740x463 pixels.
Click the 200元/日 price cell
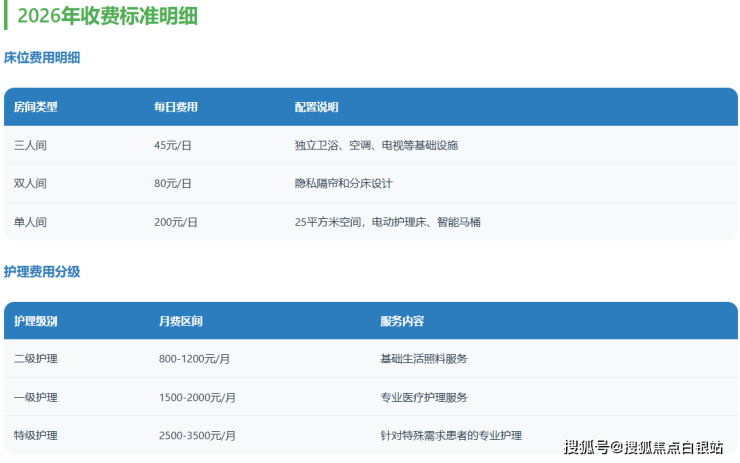[176, 222]
